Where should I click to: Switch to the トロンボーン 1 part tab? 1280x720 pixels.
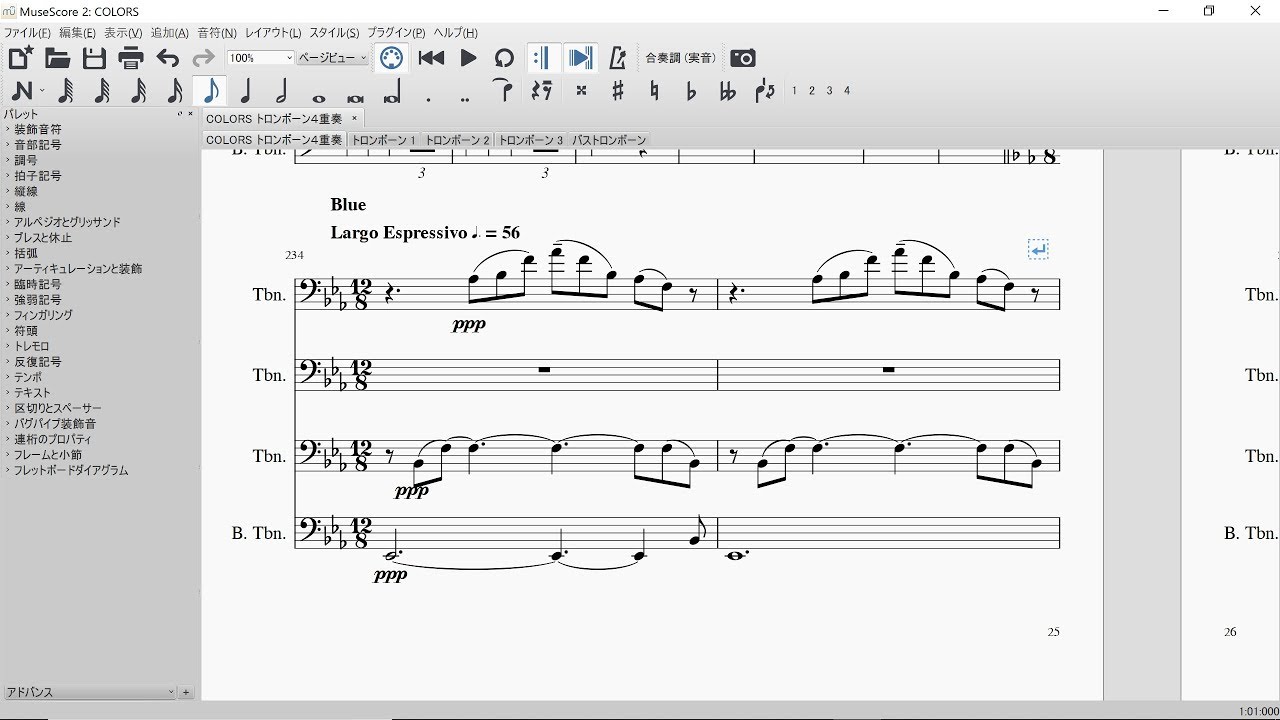(383, 140)
